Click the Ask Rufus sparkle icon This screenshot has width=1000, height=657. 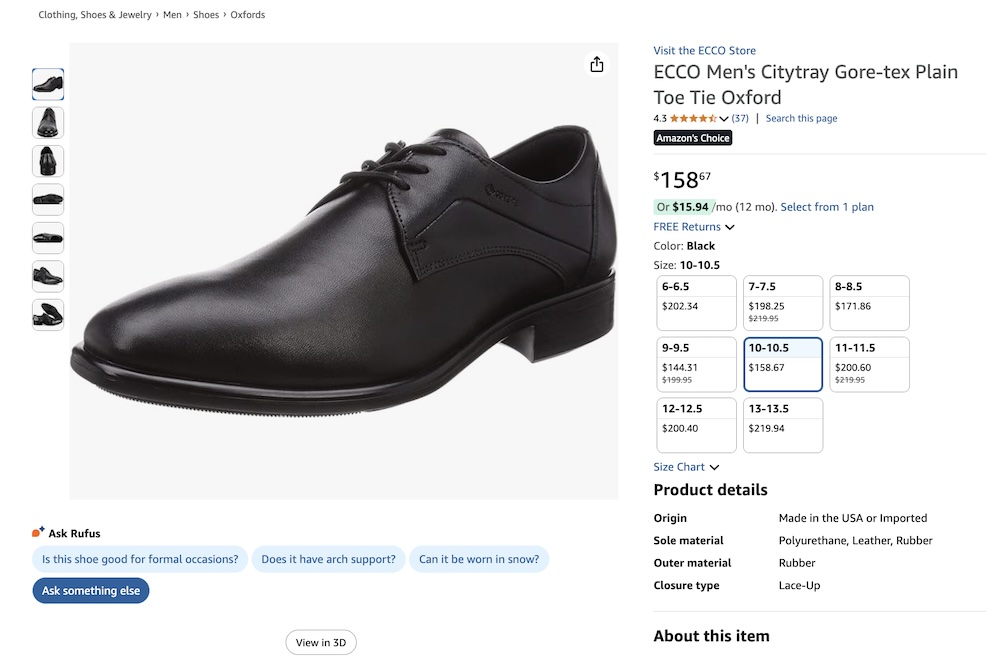tap(38, 533)
